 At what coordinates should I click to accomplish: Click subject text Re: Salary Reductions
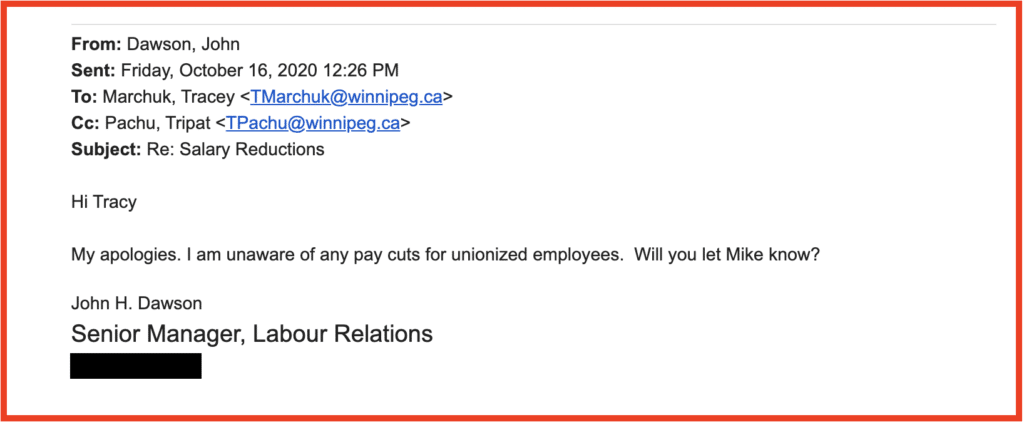pyautogui.click(x=235, y=149)
